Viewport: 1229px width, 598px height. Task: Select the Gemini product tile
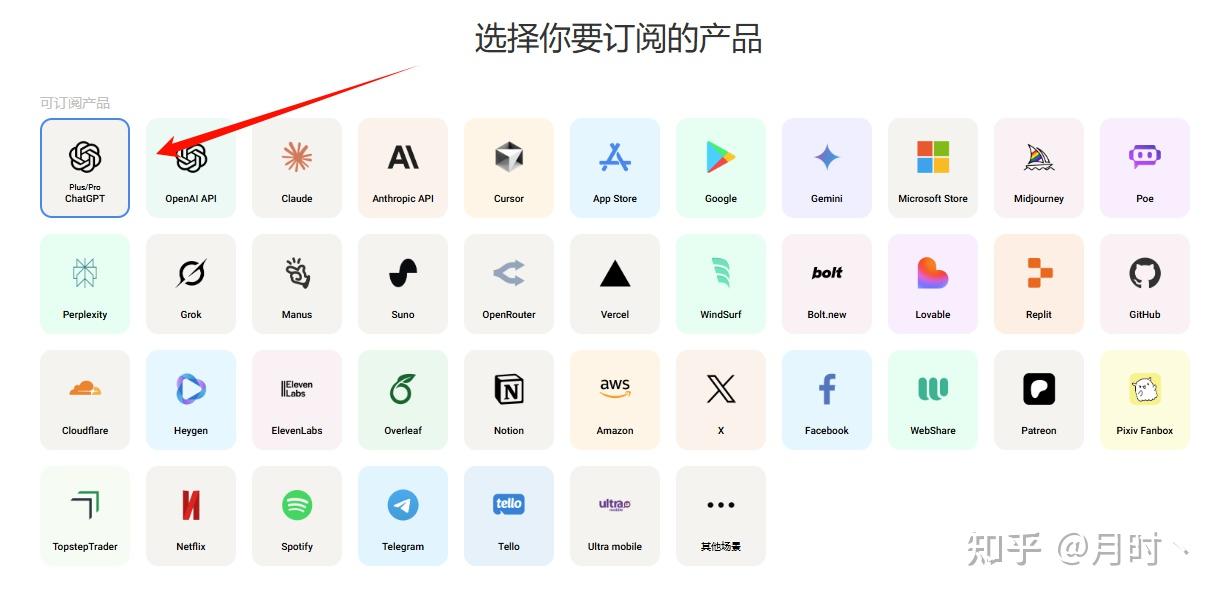pyautogui.click(x=827, y=167)
